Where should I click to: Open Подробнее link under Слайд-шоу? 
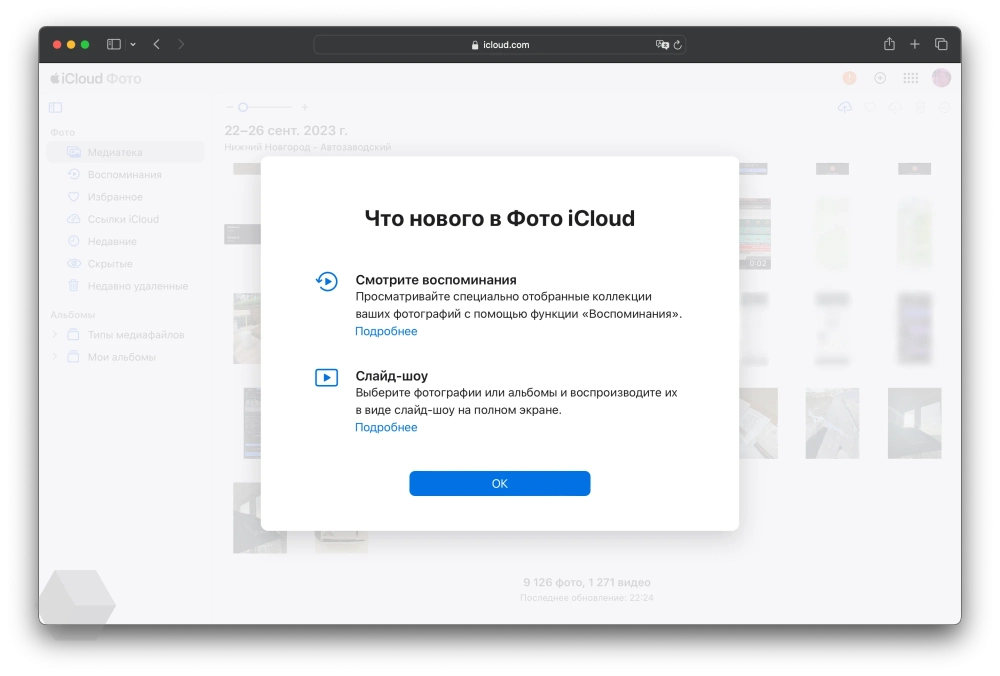coord(386,427)
